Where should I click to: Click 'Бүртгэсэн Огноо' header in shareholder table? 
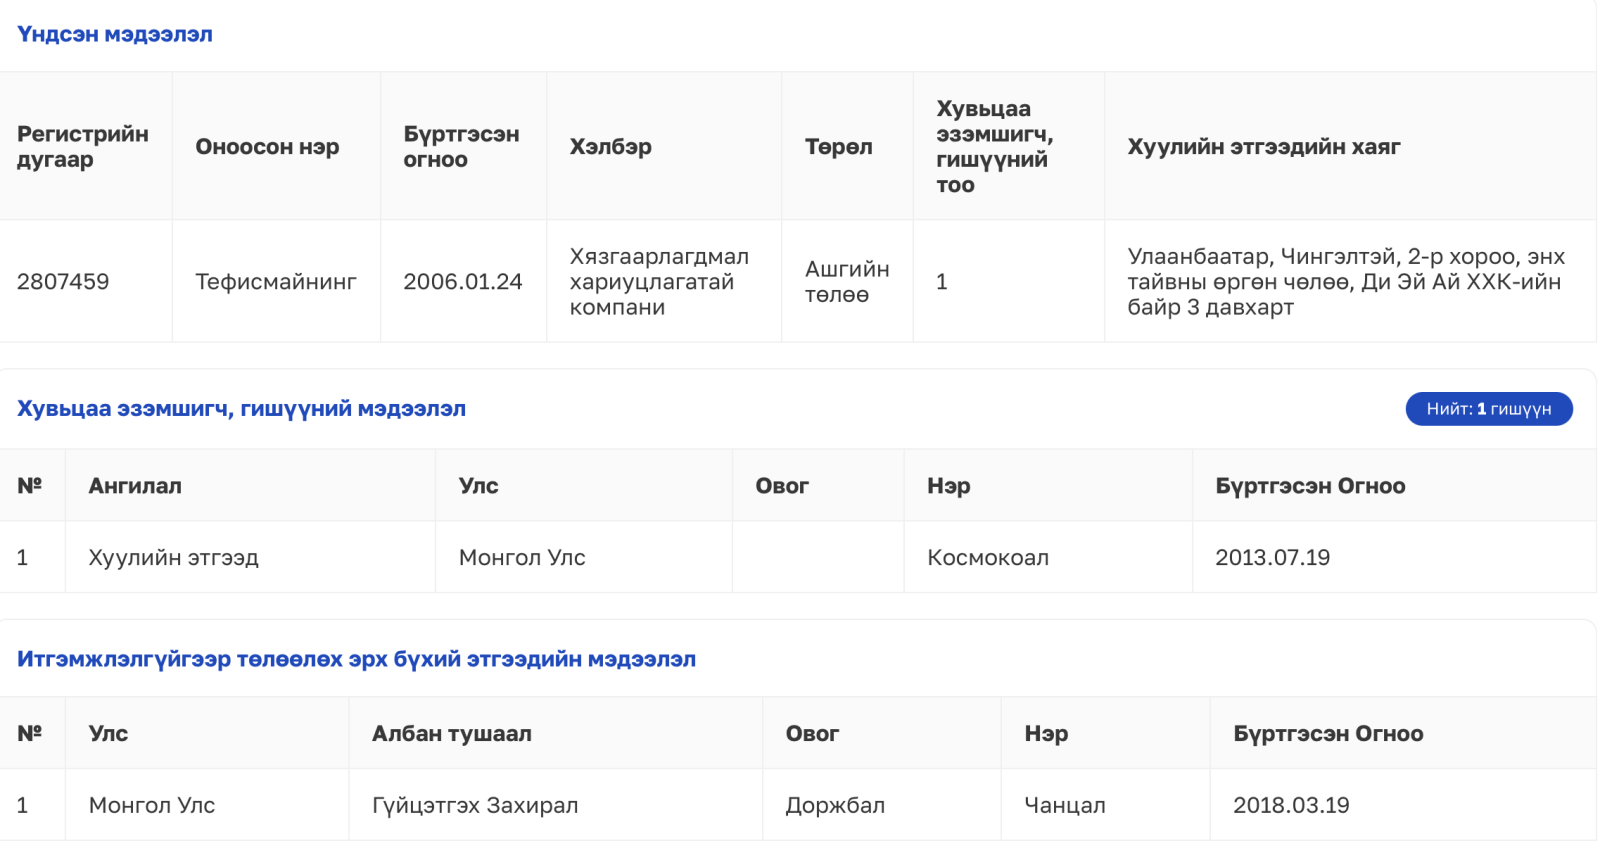(1310, 486)
